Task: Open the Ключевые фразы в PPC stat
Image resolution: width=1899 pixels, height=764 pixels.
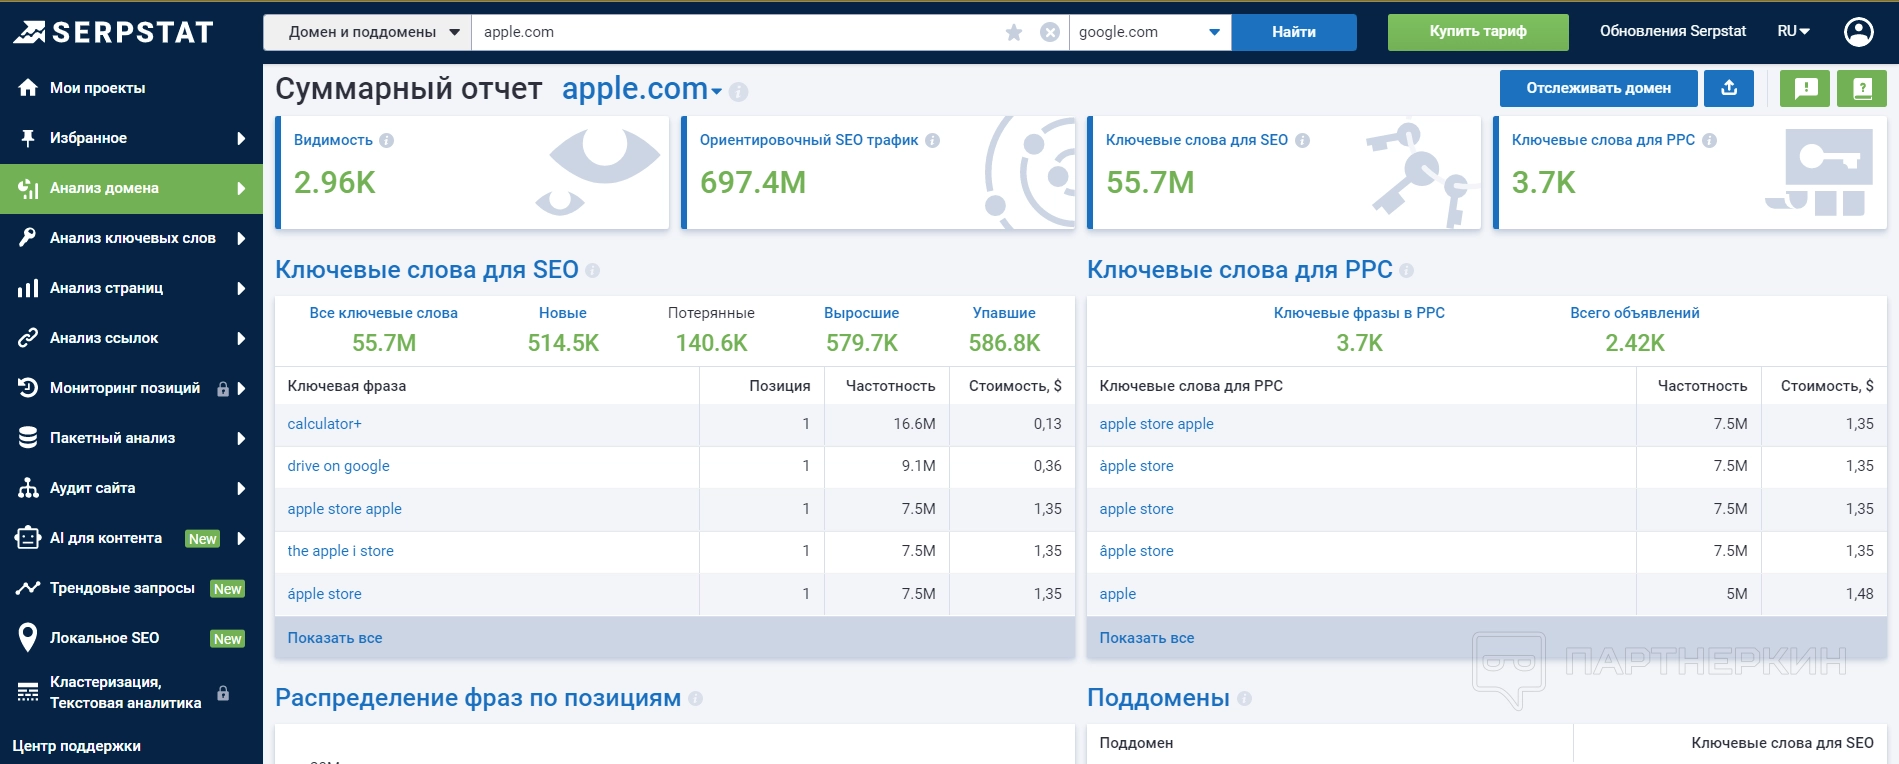Action: tap(1359, 329)
